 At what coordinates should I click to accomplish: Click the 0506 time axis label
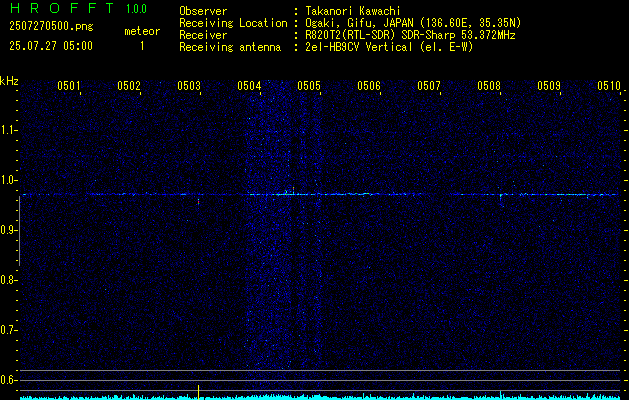tap(369, 85)
